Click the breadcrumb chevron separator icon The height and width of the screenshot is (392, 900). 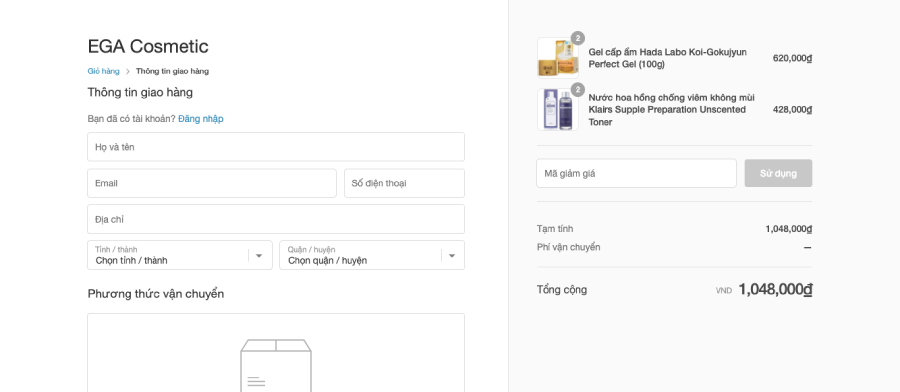pos(127,72)
